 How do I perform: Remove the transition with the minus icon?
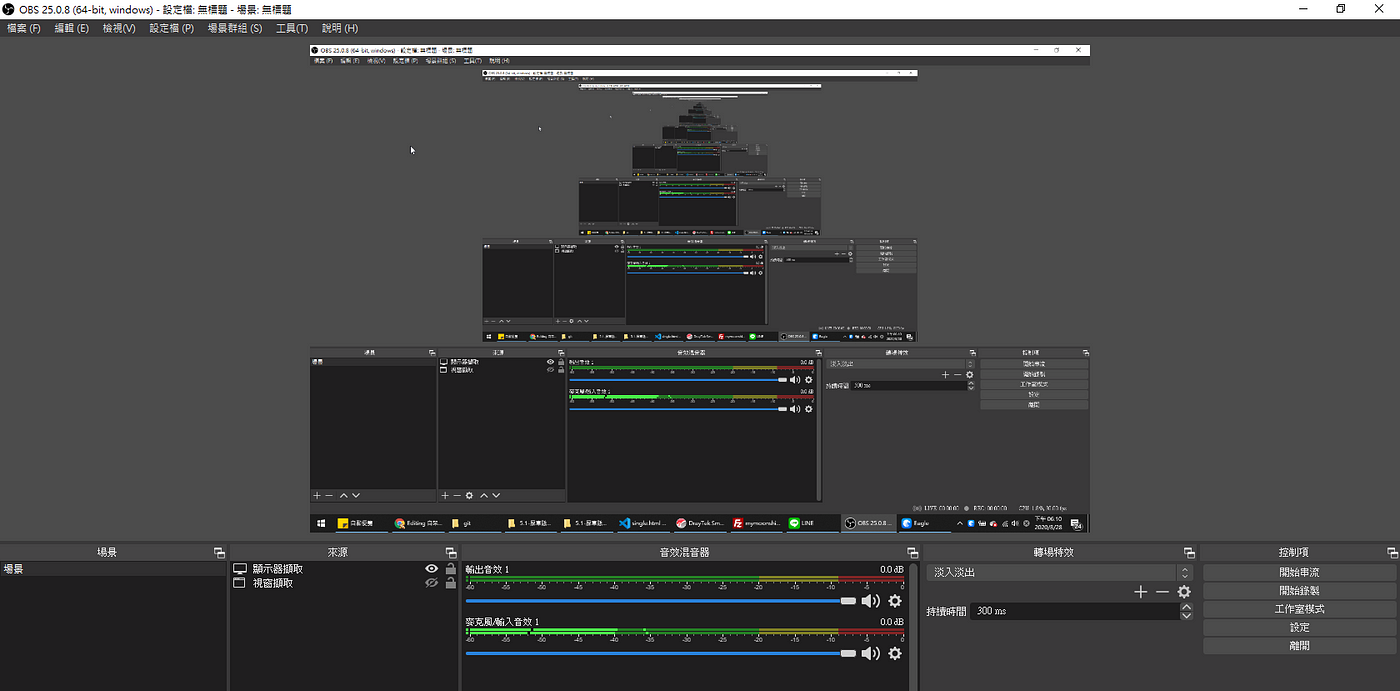pyautogui.click(x=1162, y=592)
